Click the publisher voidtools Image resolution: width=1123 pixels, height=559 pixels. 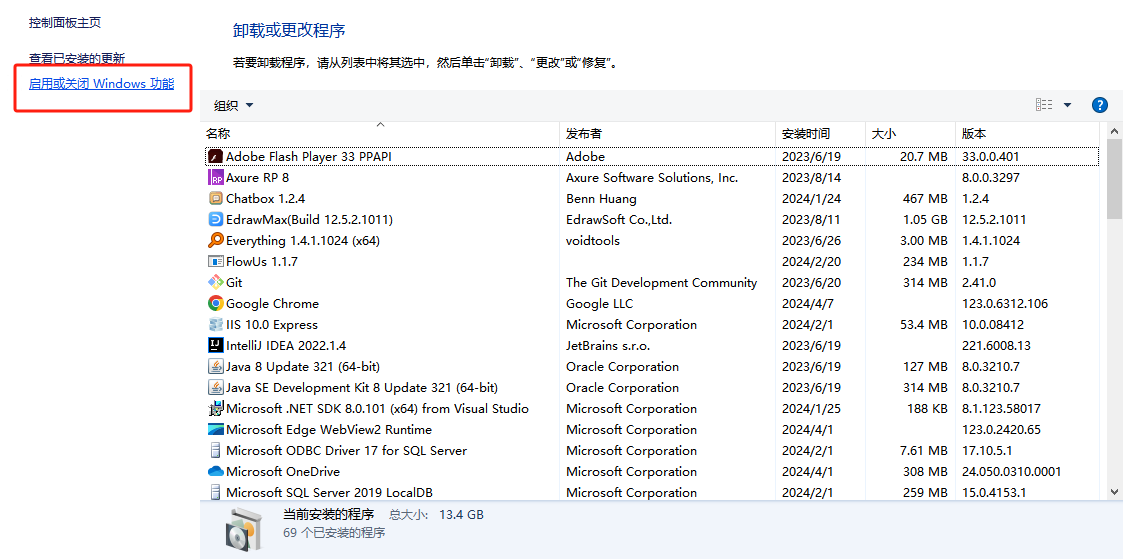[x=593, y=240]
